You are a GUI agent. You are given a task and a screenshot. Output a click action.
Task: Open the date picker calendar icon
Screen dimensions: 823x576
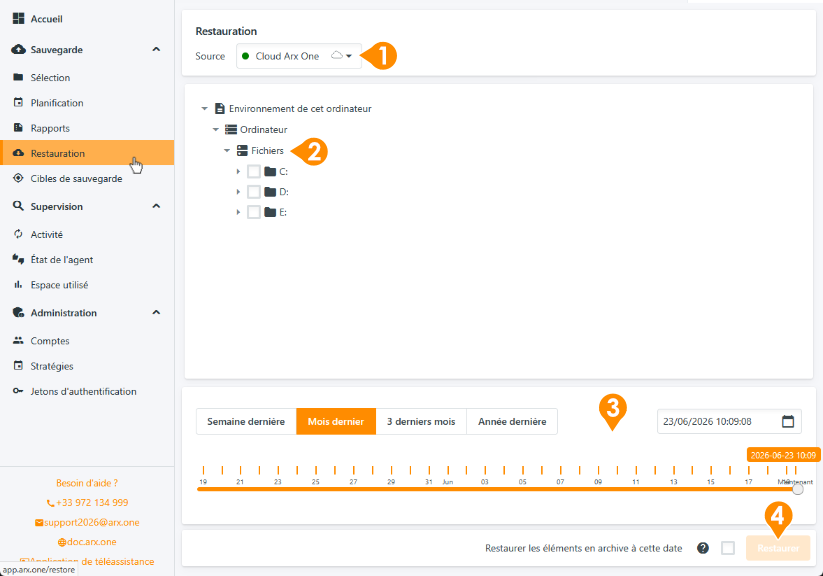click(x=788, y=421)
